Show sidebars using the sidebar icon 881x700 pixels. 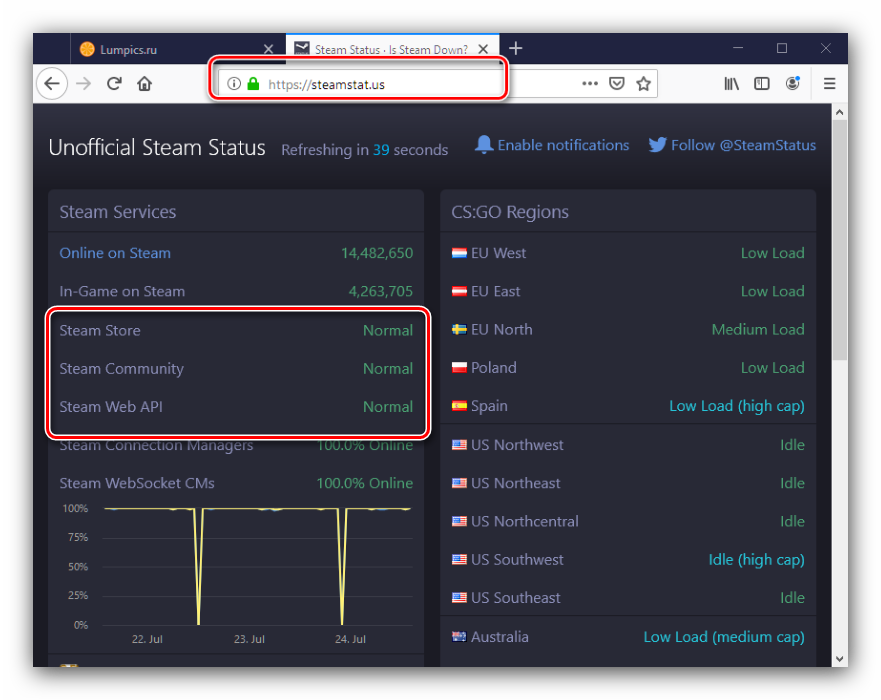(x=762, y=84)
